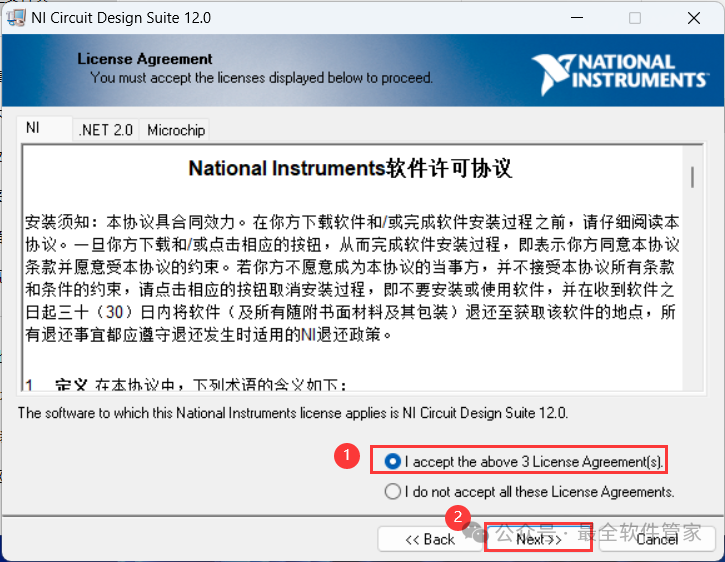The height and width of the screenshot is (562, 725).
Task: Select "I accept the above 3 License Agreement(s)"
Action: tap(393, 461)
